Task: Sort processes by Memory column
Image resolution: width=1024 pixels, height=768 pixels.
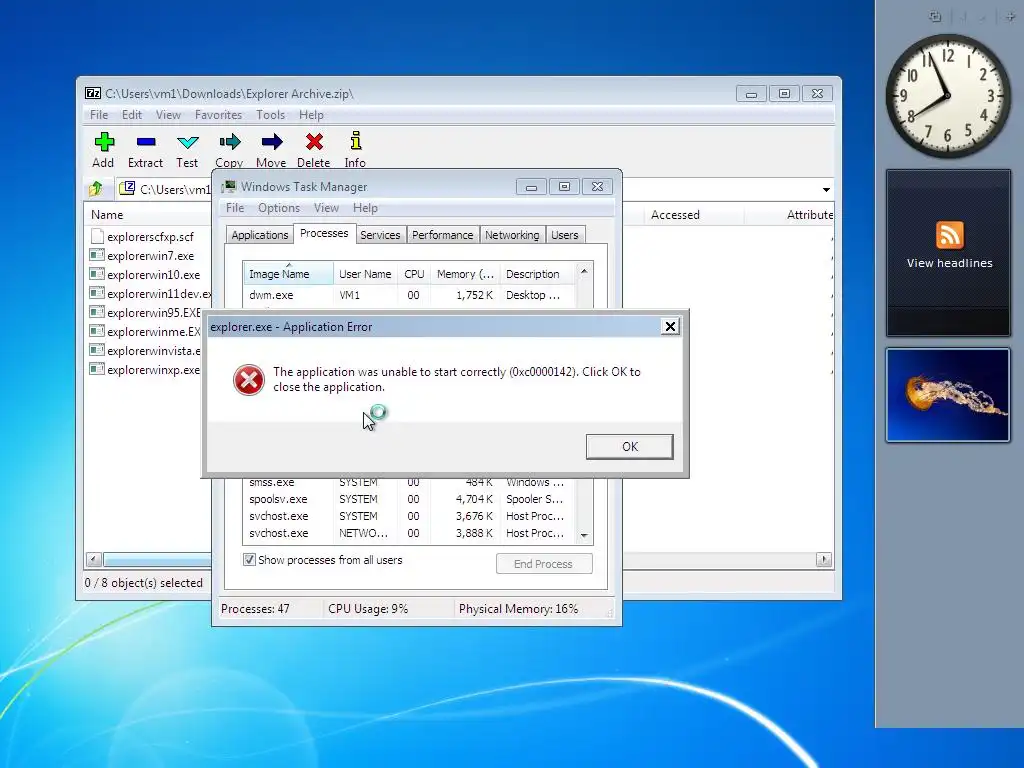Action: point(465,274)
